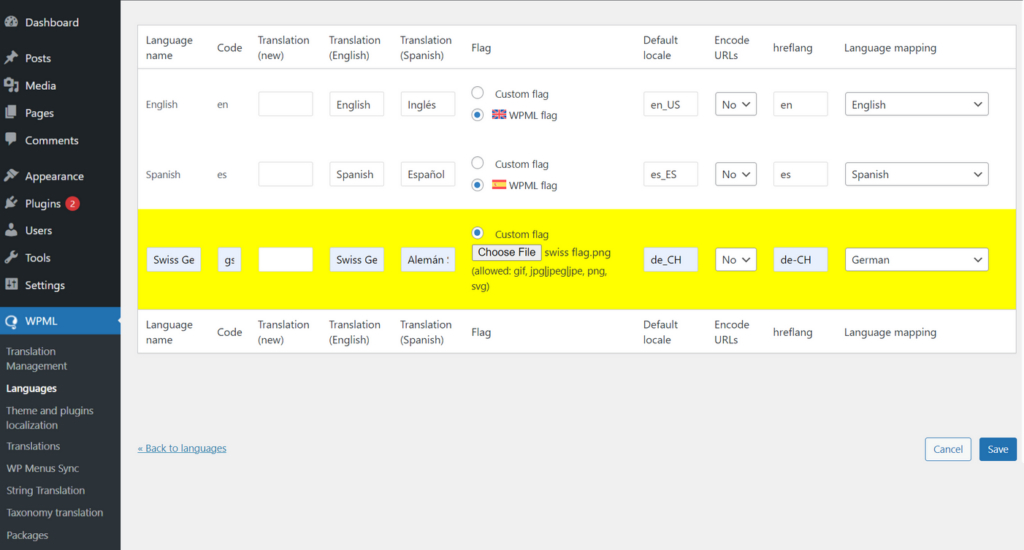Click the WPML logo icon
This screenshot has width=1024, height=550.
tap(11, 322)
